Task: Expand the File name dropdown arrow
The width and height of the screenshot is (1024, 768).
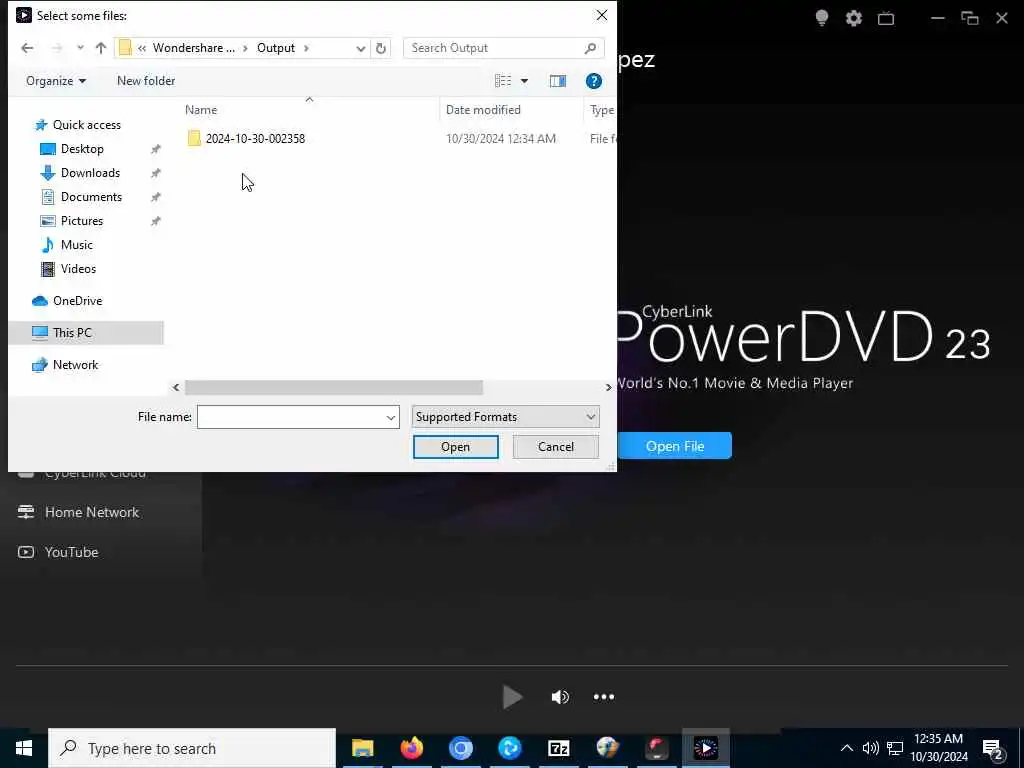Action: 391,417
